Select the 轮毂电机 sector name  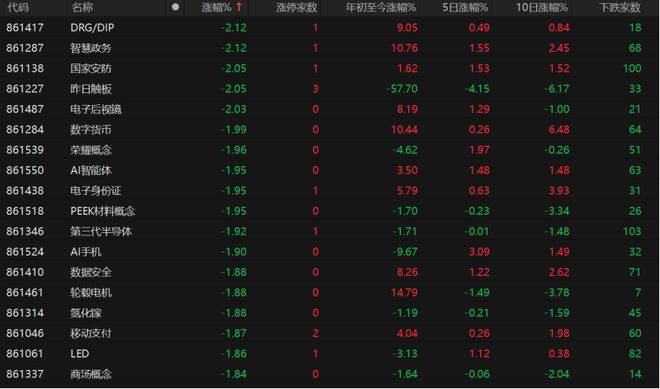coord(91,293)
